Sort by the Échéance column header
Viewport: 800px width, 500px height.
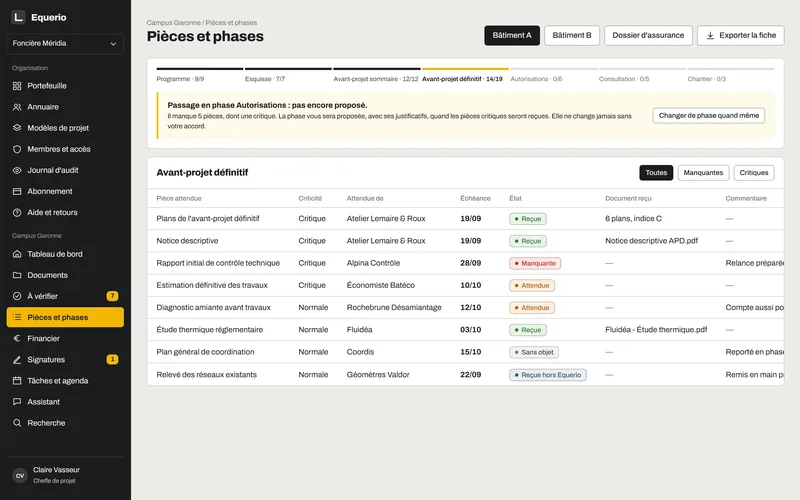tap(475, 198)
